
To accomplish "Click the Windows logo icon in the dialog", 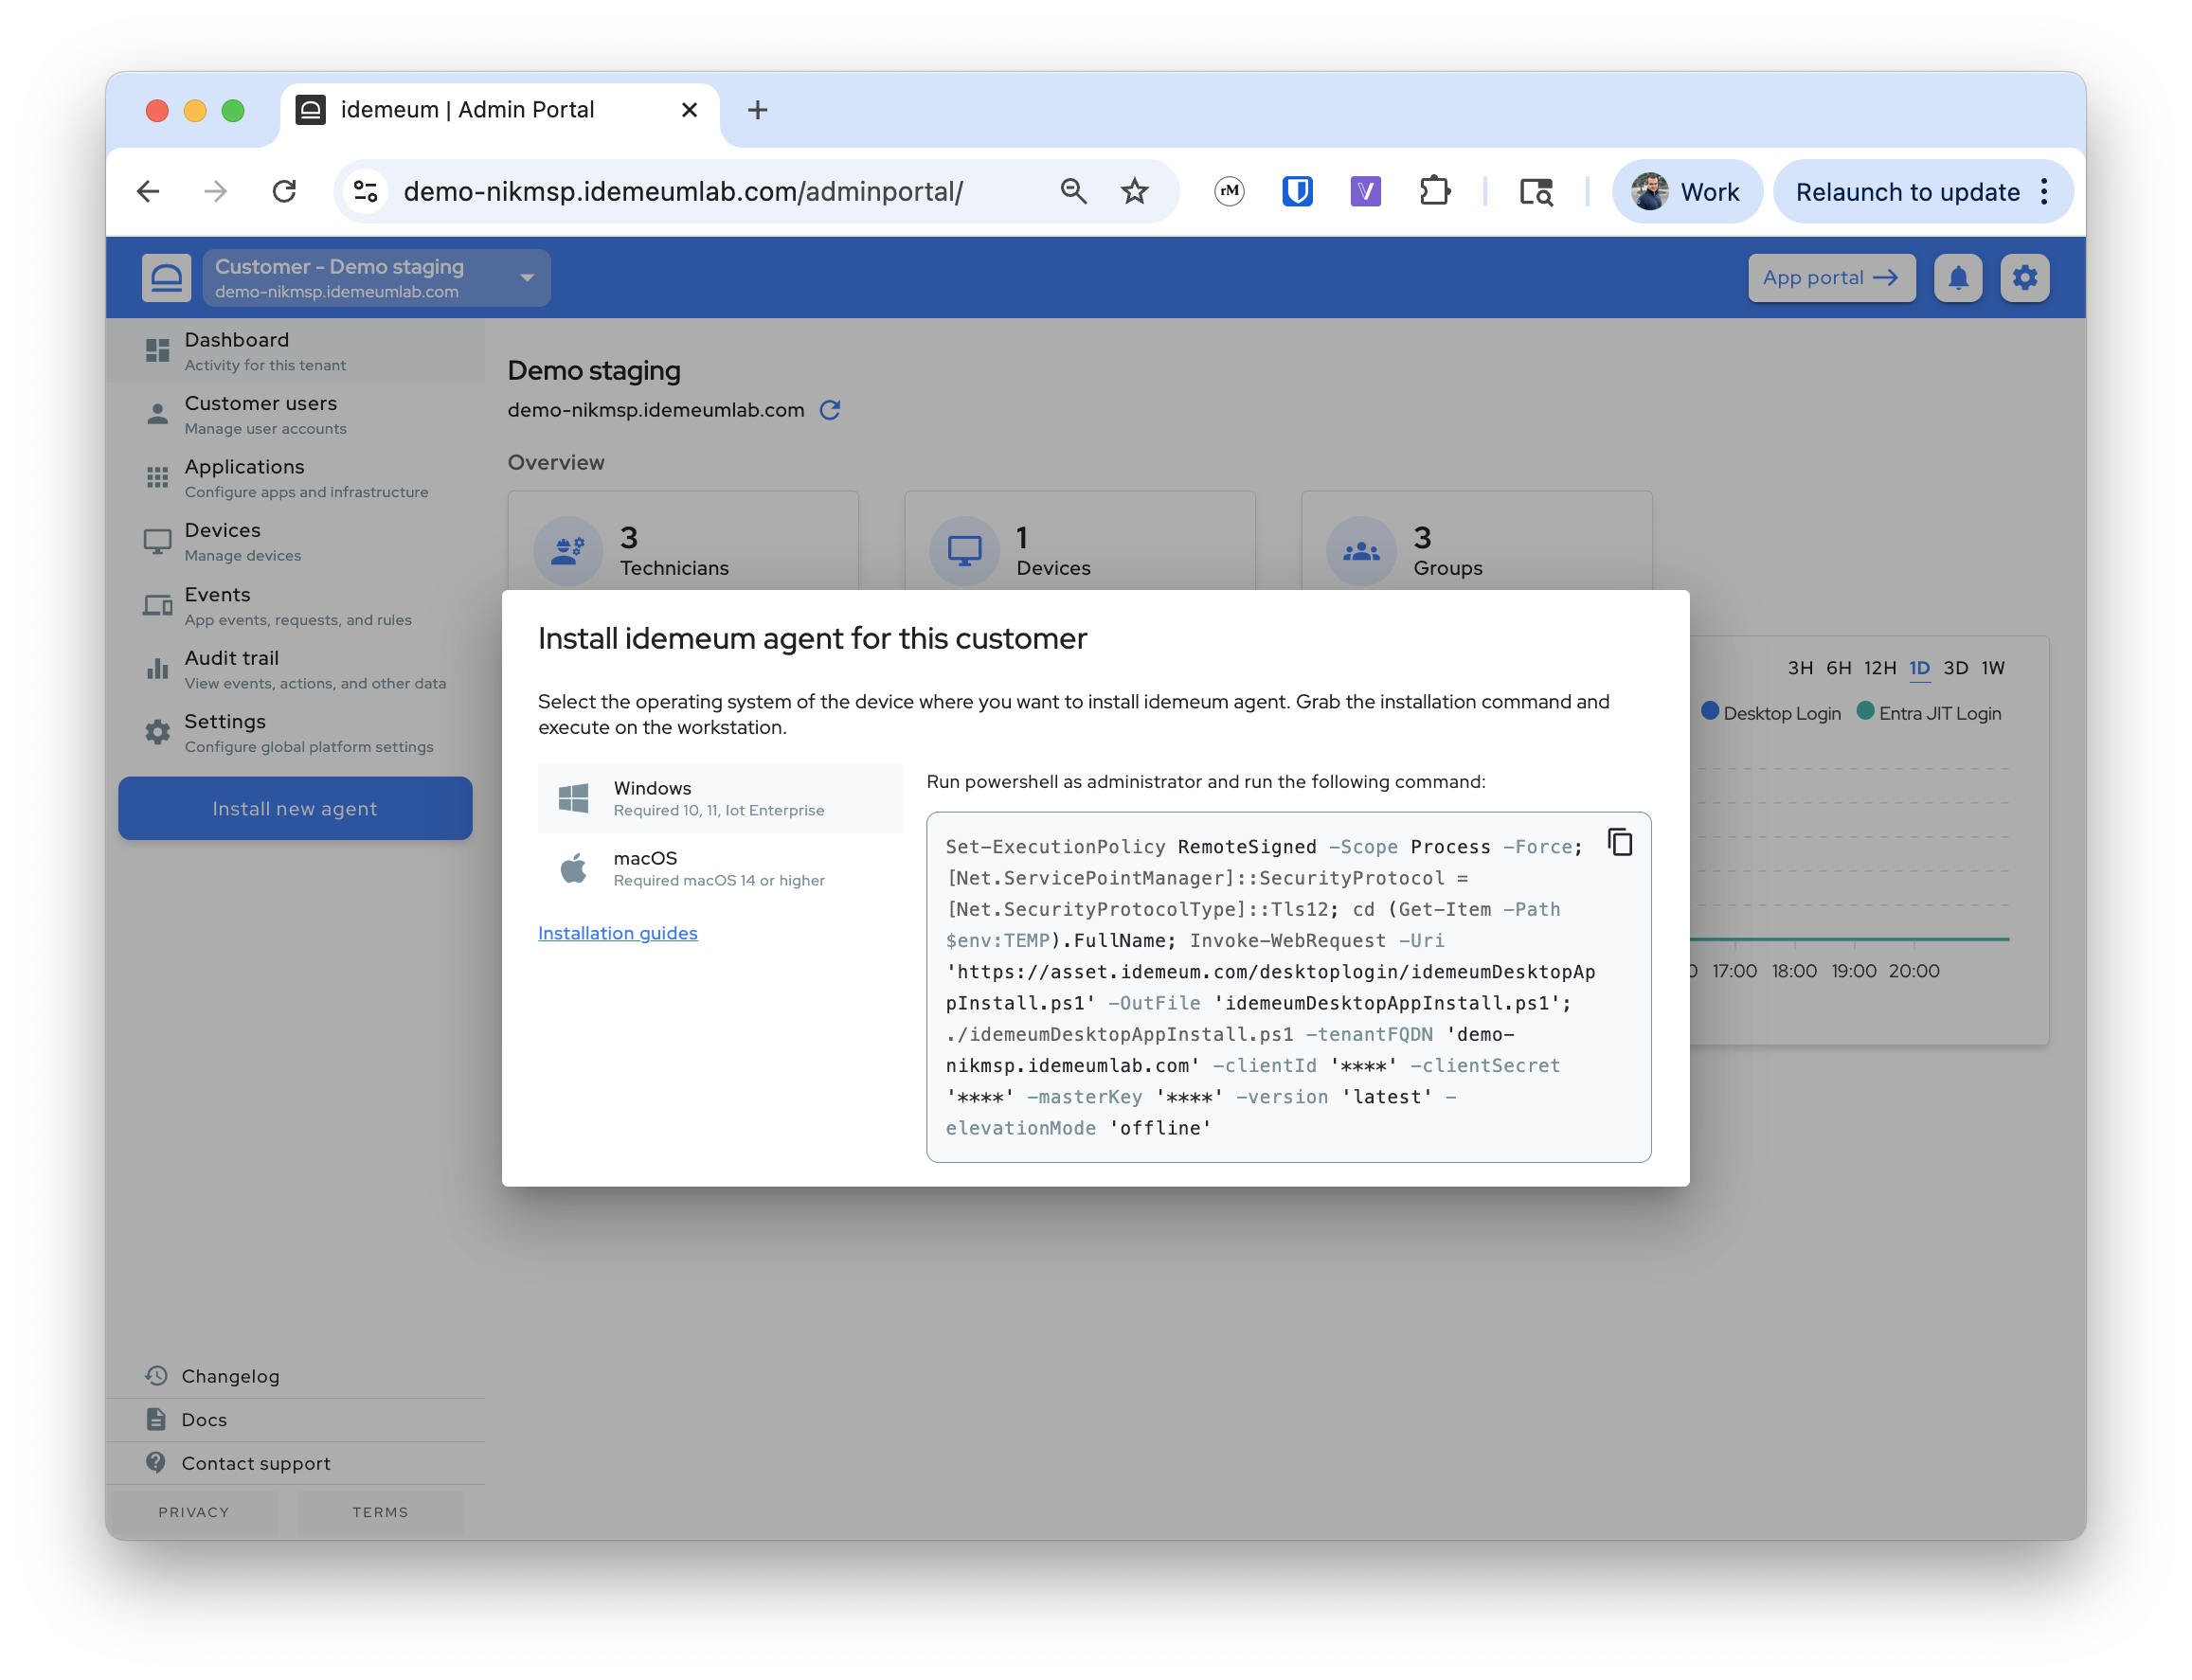I will [573, 798].
